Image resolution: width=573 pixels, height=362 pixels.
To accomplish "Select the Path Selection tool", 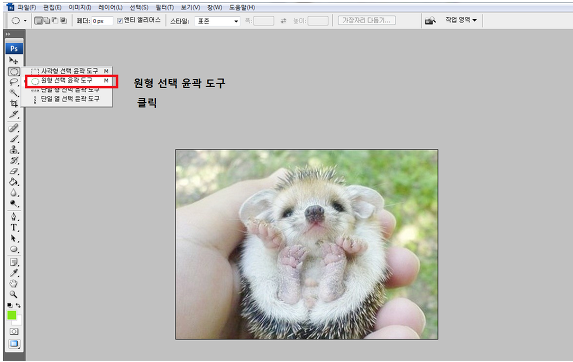I will 14,238.
